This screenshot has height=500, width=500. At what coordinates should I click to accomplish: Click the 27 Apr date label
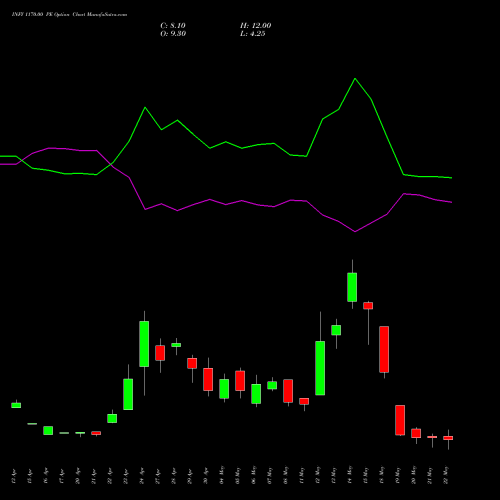coord(158,476)
